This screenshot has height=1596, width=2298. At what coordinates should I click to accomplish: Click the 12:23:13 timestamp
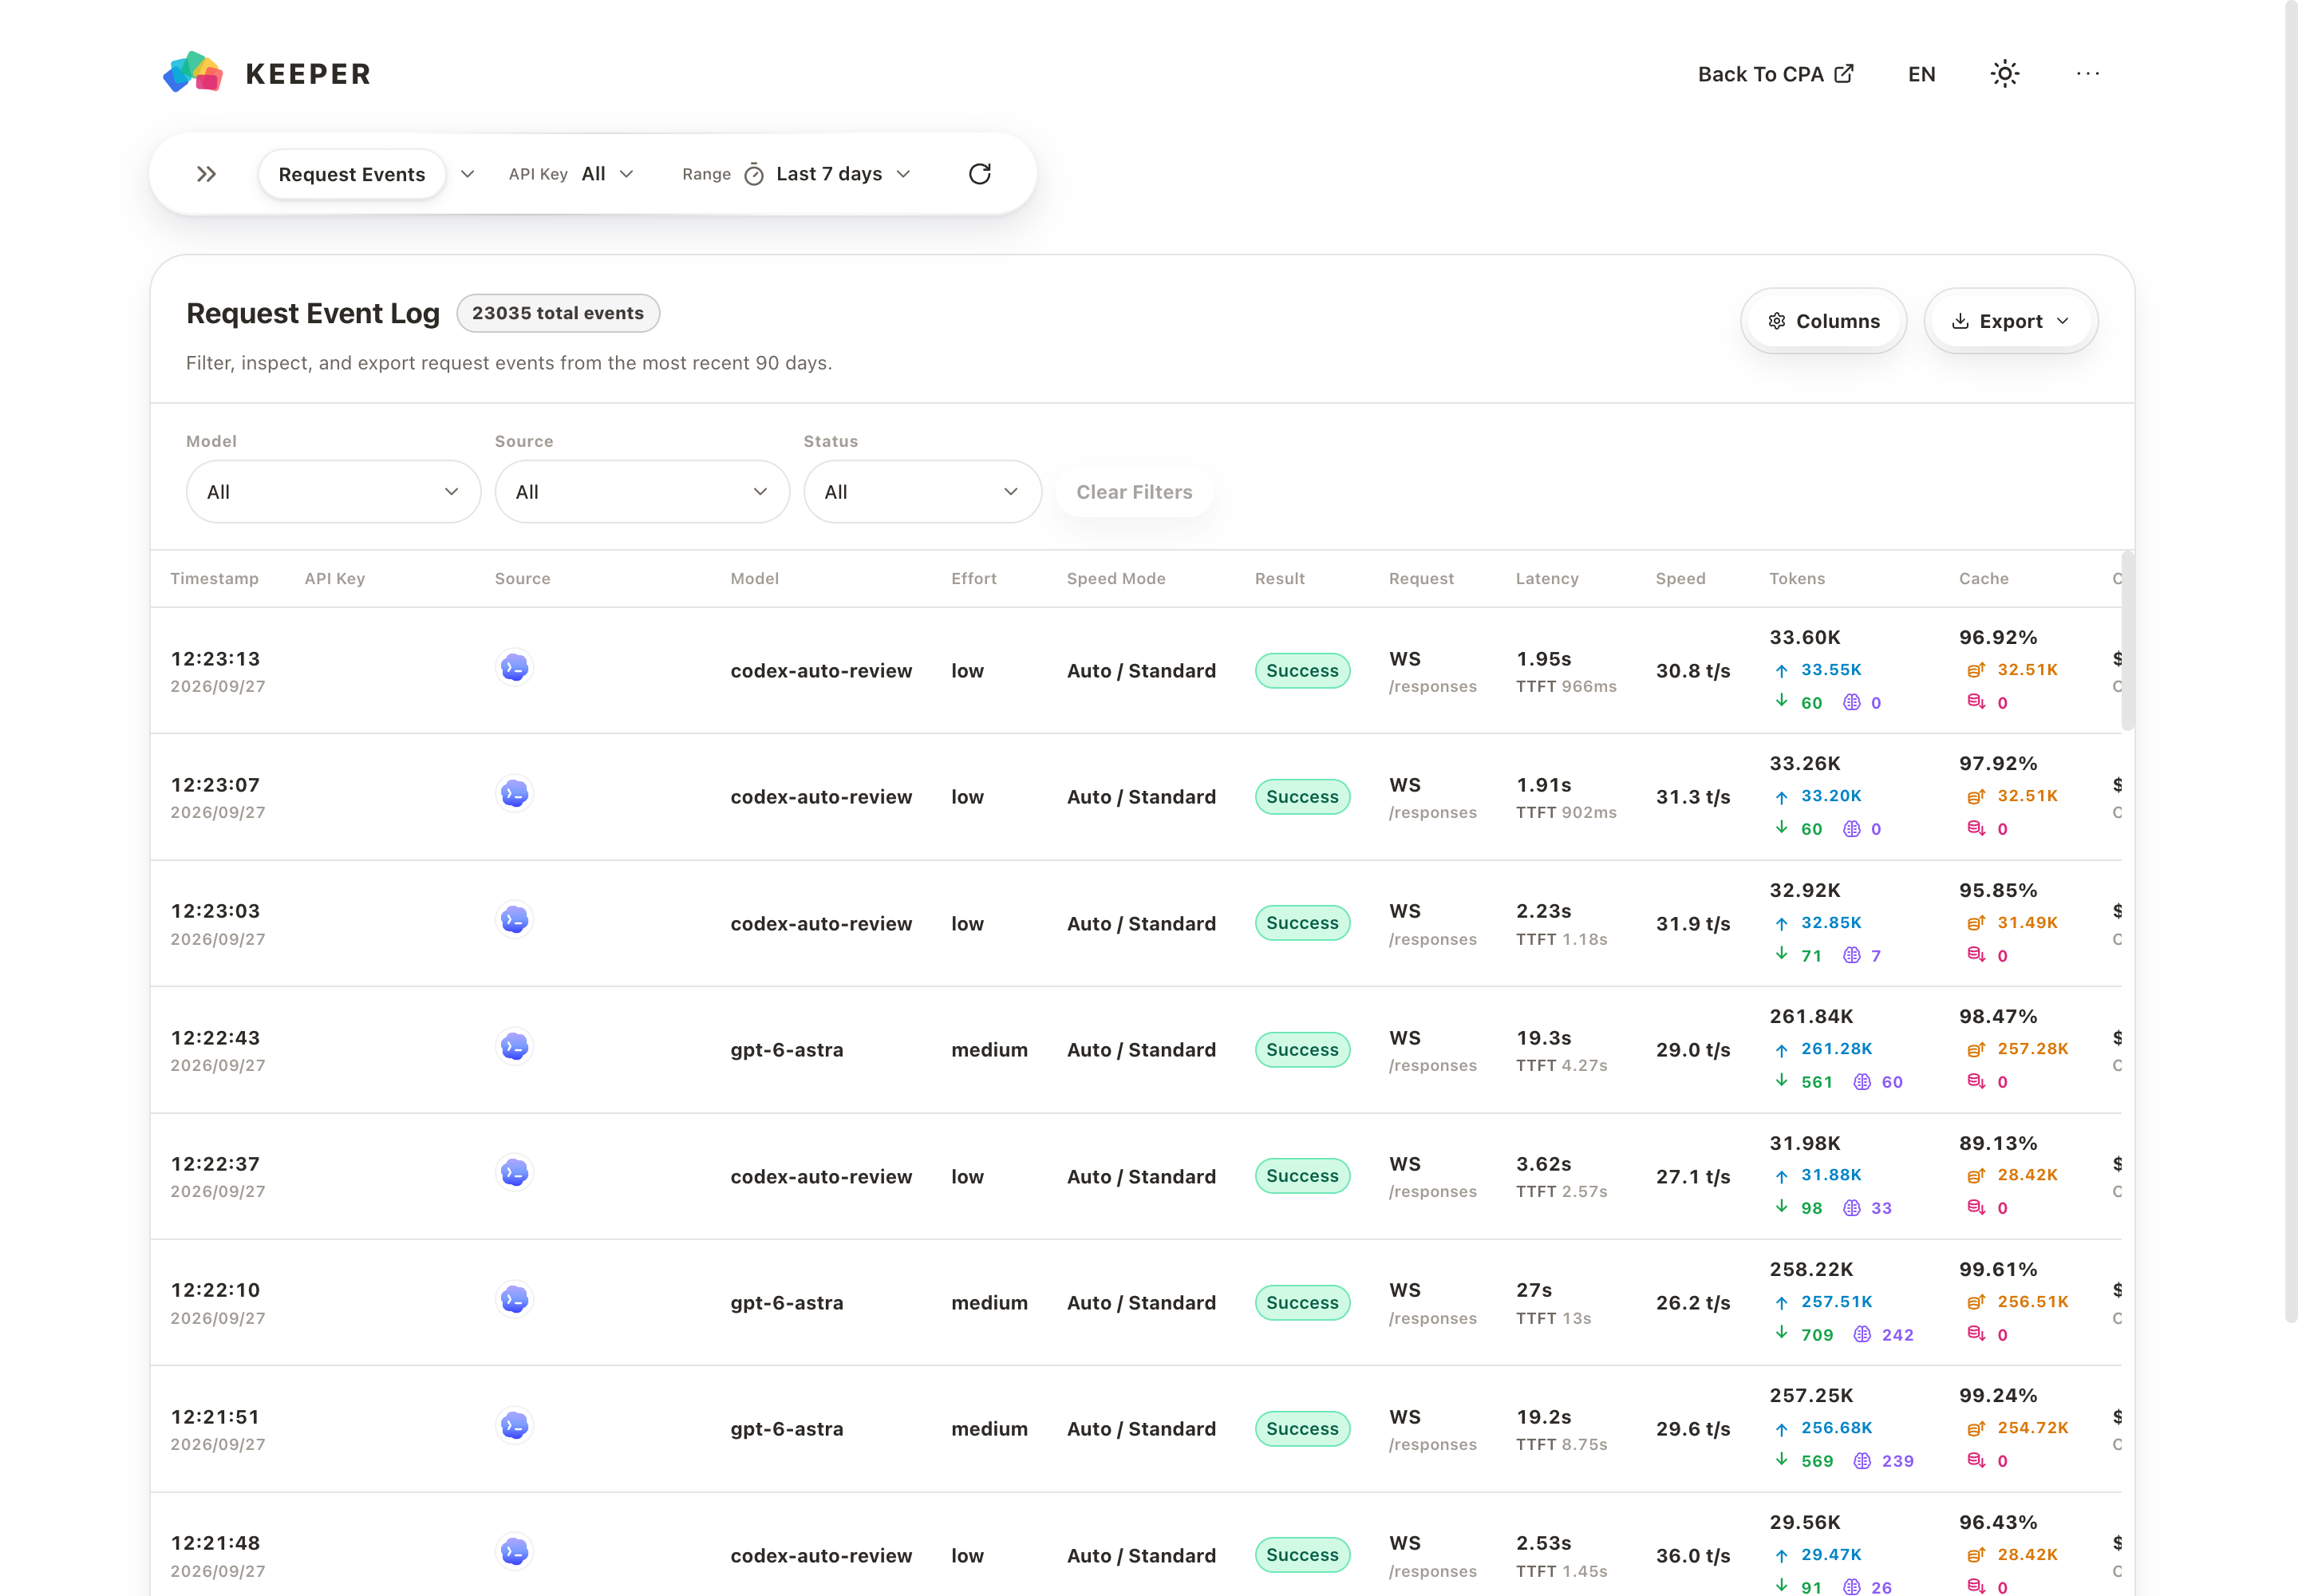click(x=215, y=659)
